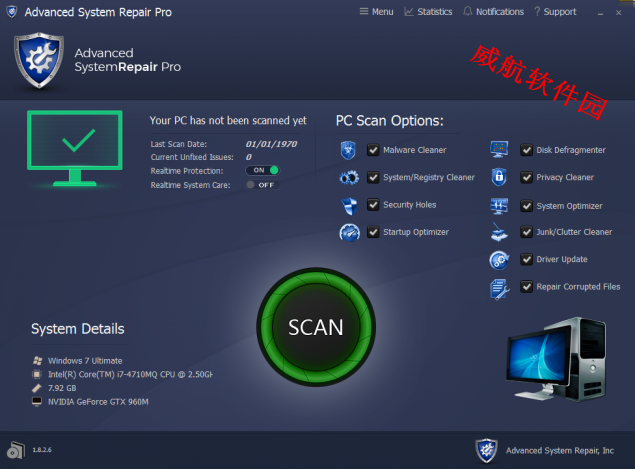Click the RAM memory icon beside 7.92 GB
Viewport: 635px width, 469px height.
pos(37,388)
